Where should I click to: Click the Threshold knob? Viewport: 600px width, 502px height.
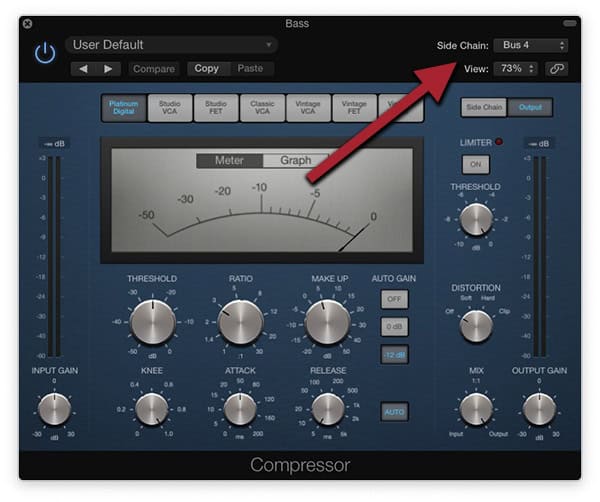click(152, 322)
